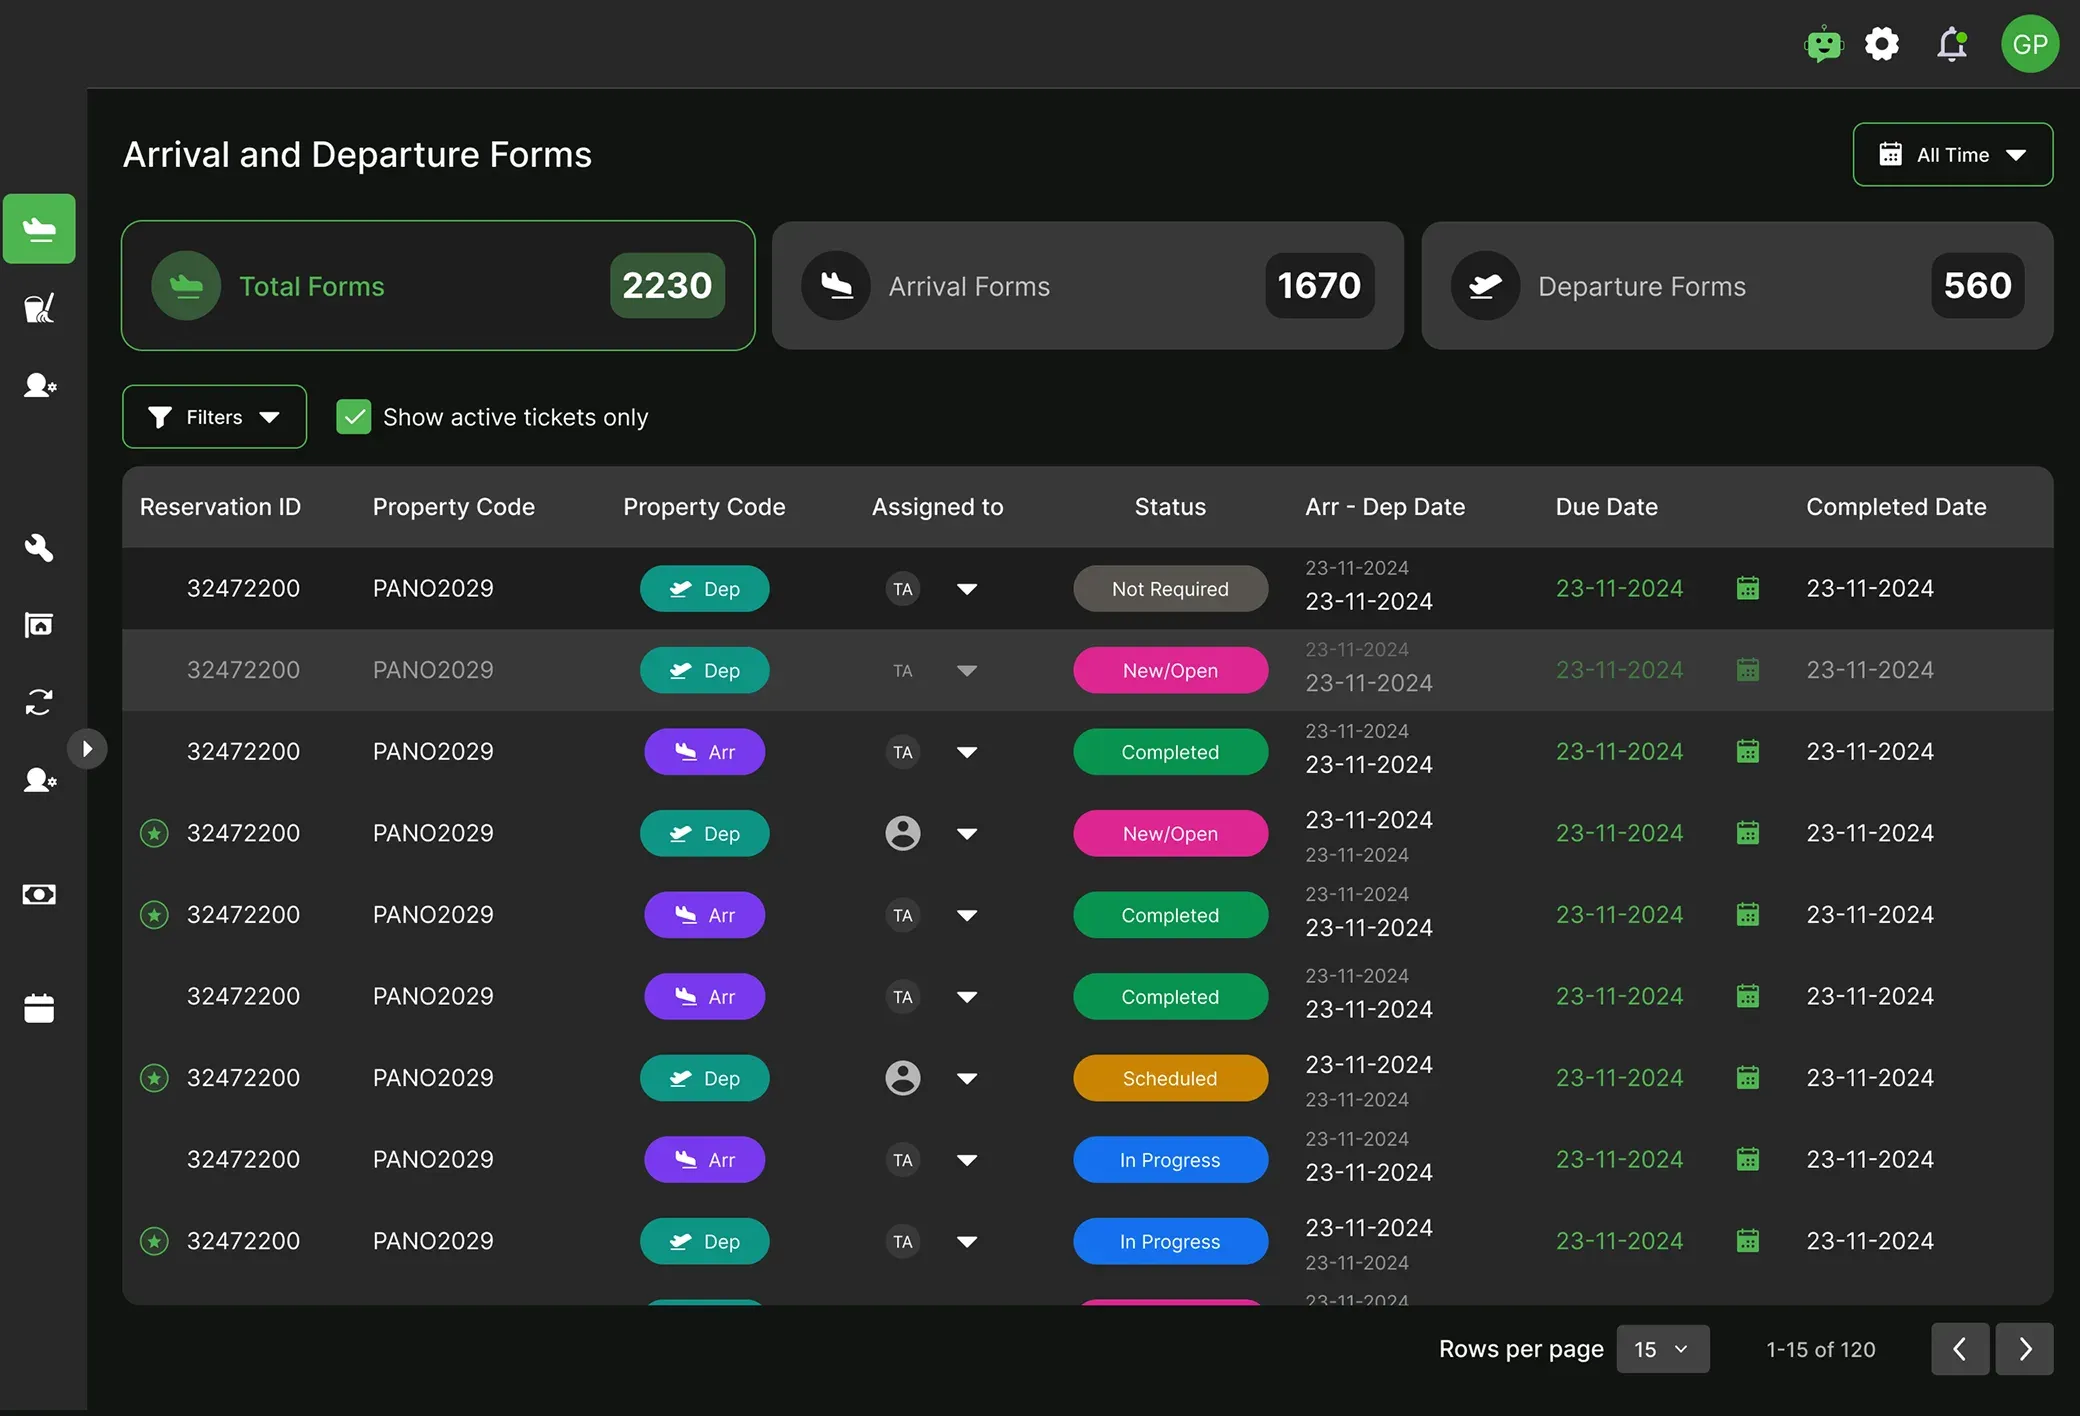Open due date calendar on the starred Completed row
Screen dimensions: 2080x1416
tap(1748, 915)
